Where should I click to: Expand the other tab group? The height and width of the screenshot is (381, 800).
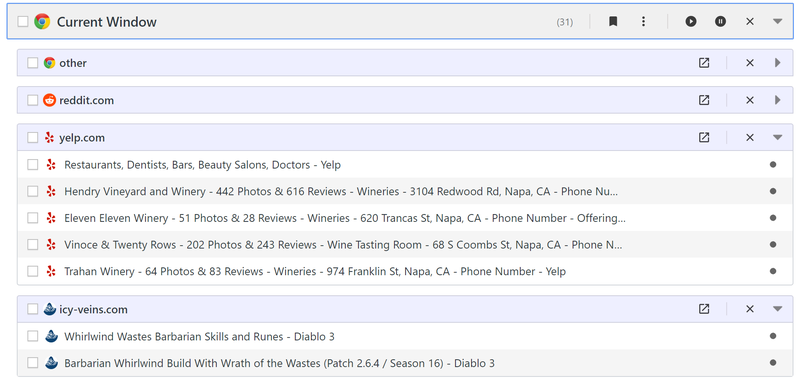pyautogui.click(x=778, y=63)
